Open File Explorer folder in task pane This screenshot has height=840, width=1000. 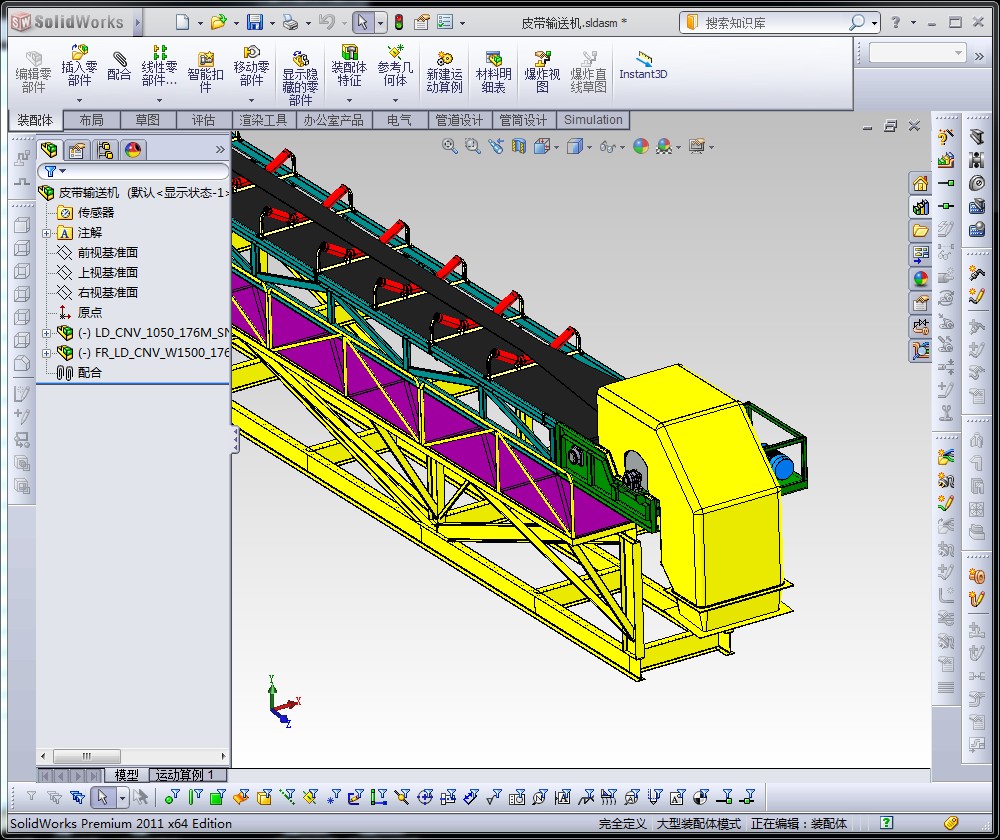920,231
